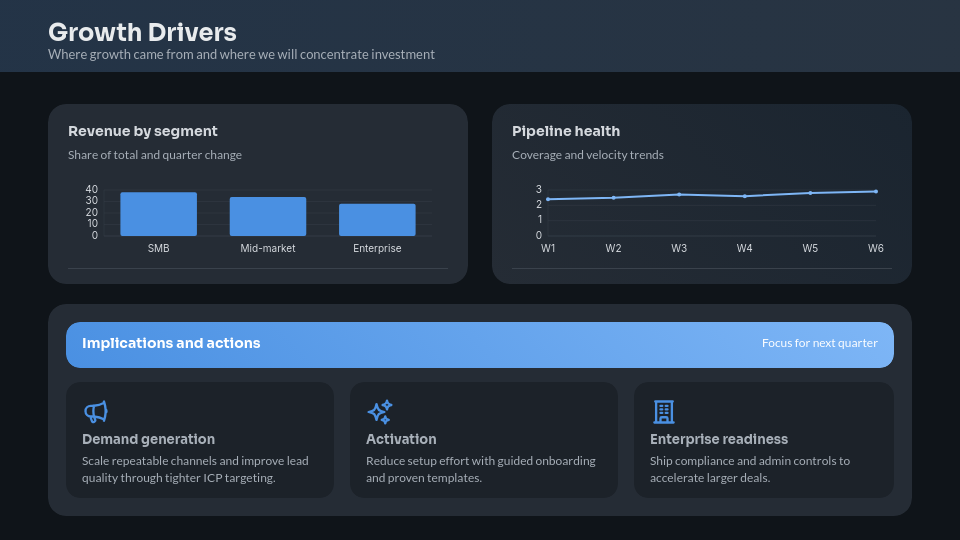Select the Mid-market bar in chart

click(x=268, y=216)
